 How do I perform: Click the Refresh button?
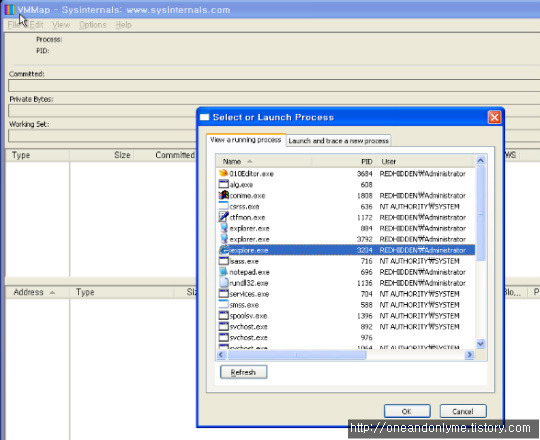(x=243, y=372)
